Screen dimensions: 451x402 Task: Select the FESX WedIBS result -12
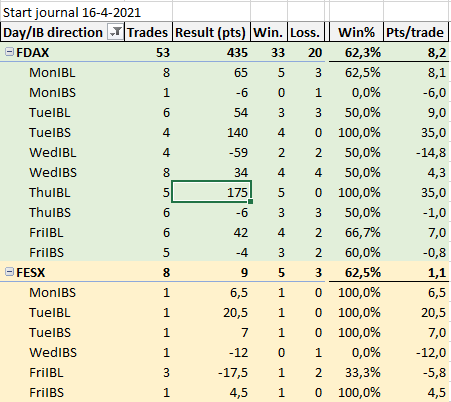pos(238,352)
